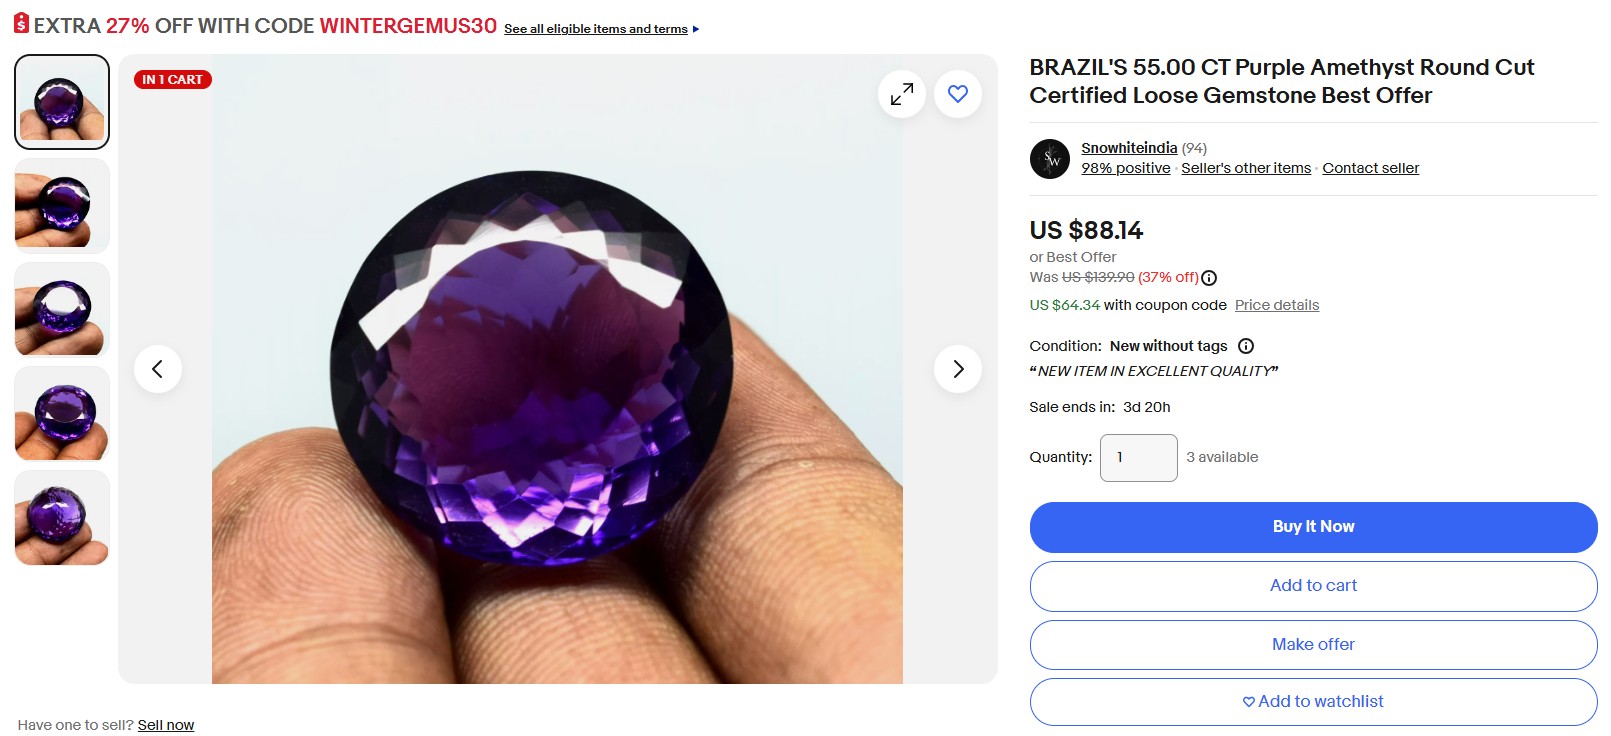Open Seller's other items link
The image size is (1611, 736).
[x=1246, y=168]
